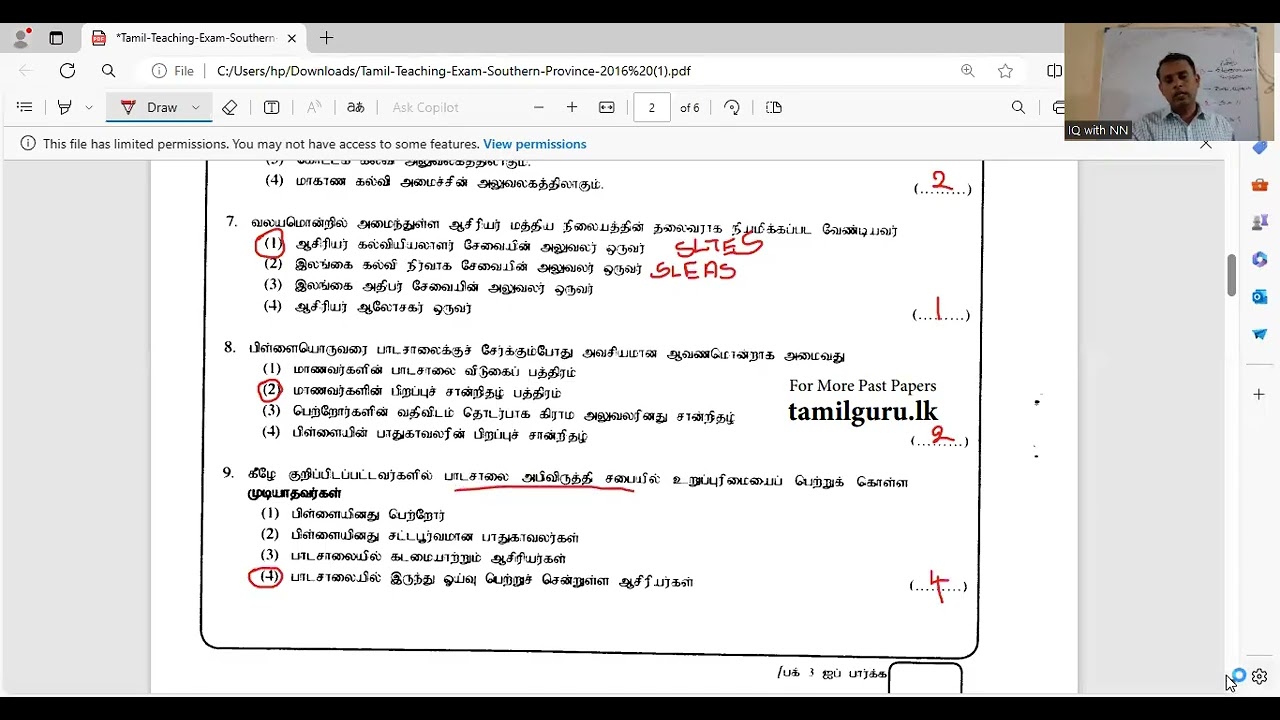Viewport: 1280px width, 720px height.
Task: Click the vertical scrollbar thumb
Action: pyautogui.click(x=1232, y=275)
